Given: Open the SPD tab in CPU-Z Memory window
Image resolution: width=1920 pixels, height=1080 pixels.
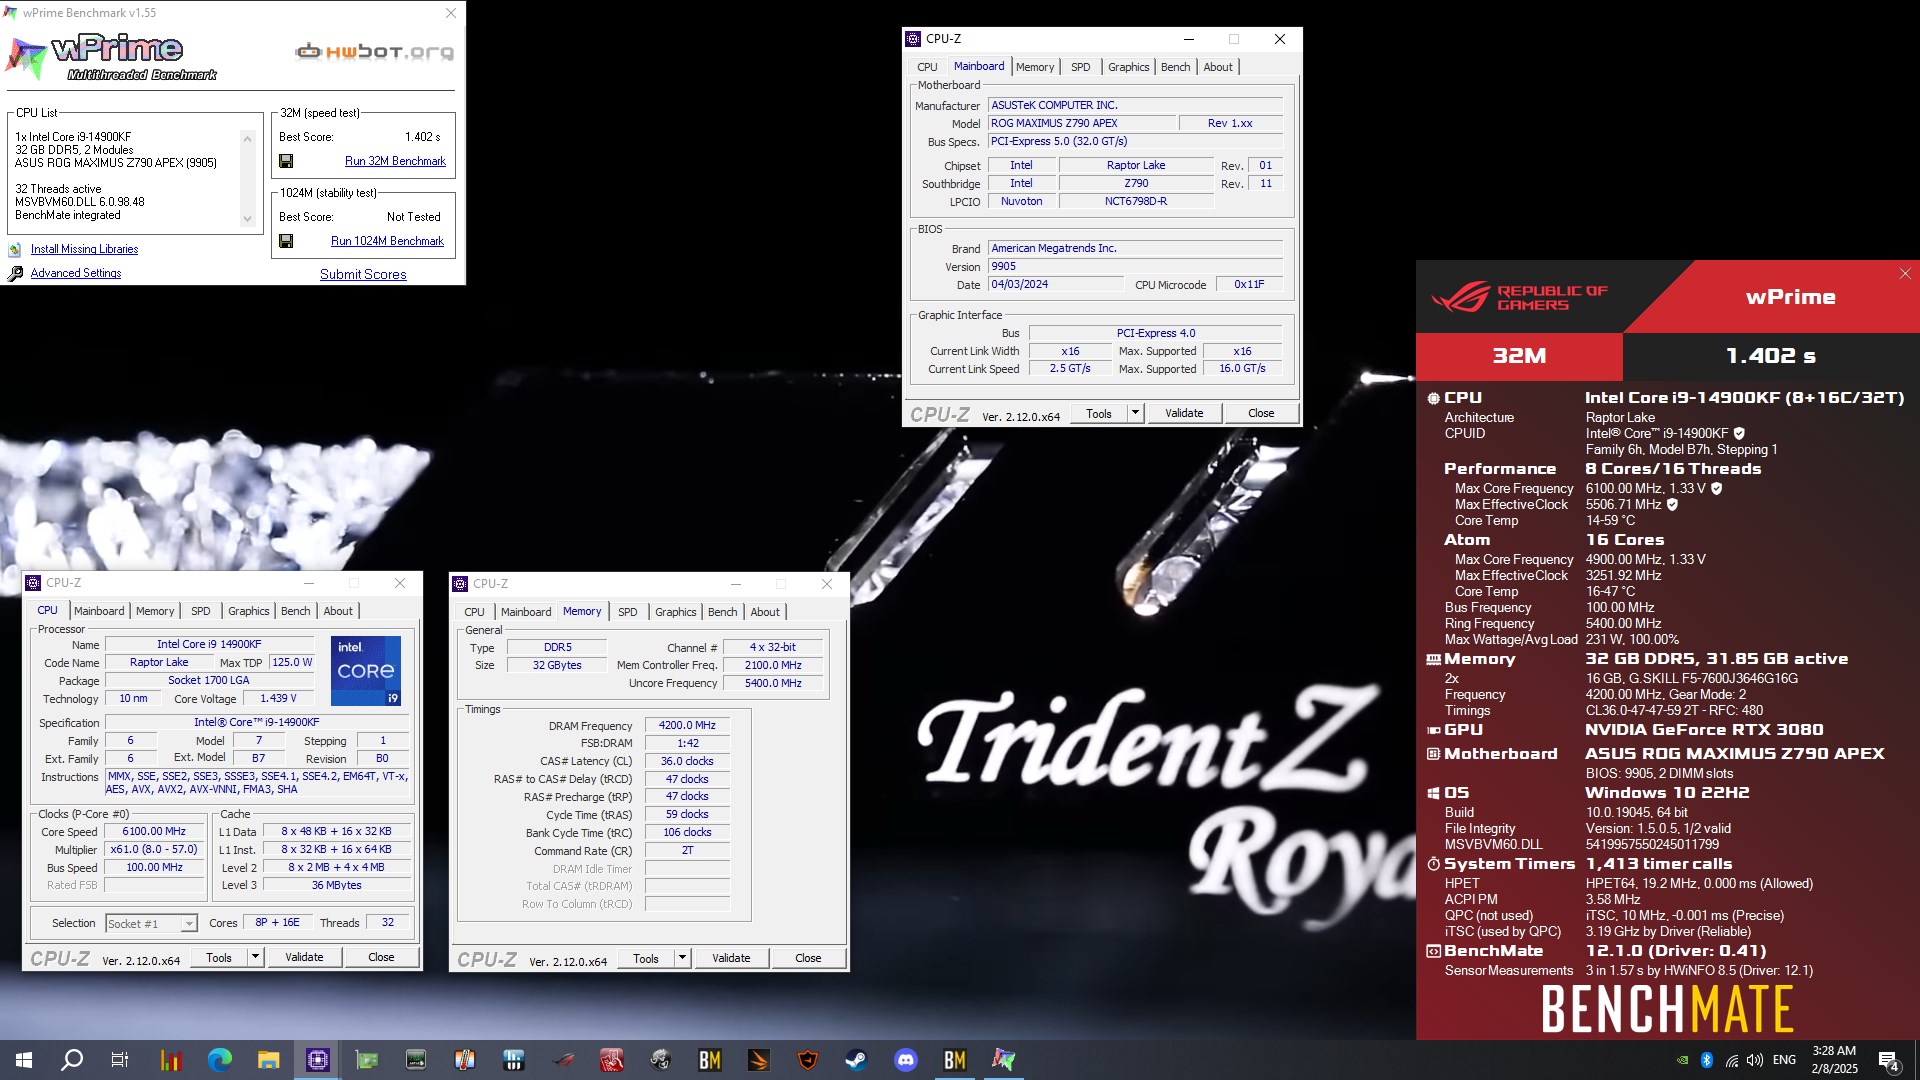Looking at the screenshot, I should 627,612.
